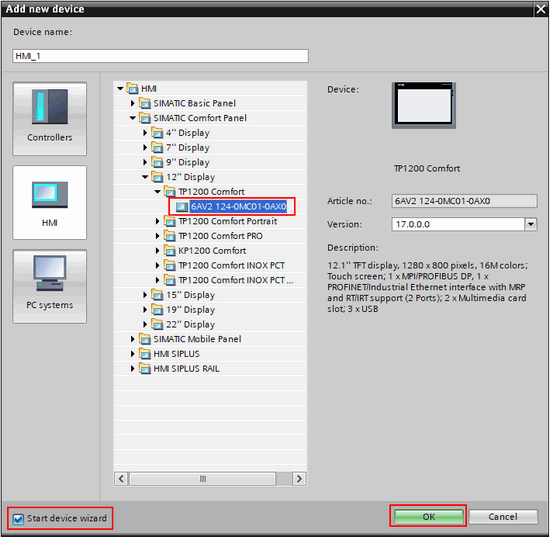Click the SIMATIC Comfort Panel folder icon
This screenshot has width=550, height=537.
pos(145,118)
